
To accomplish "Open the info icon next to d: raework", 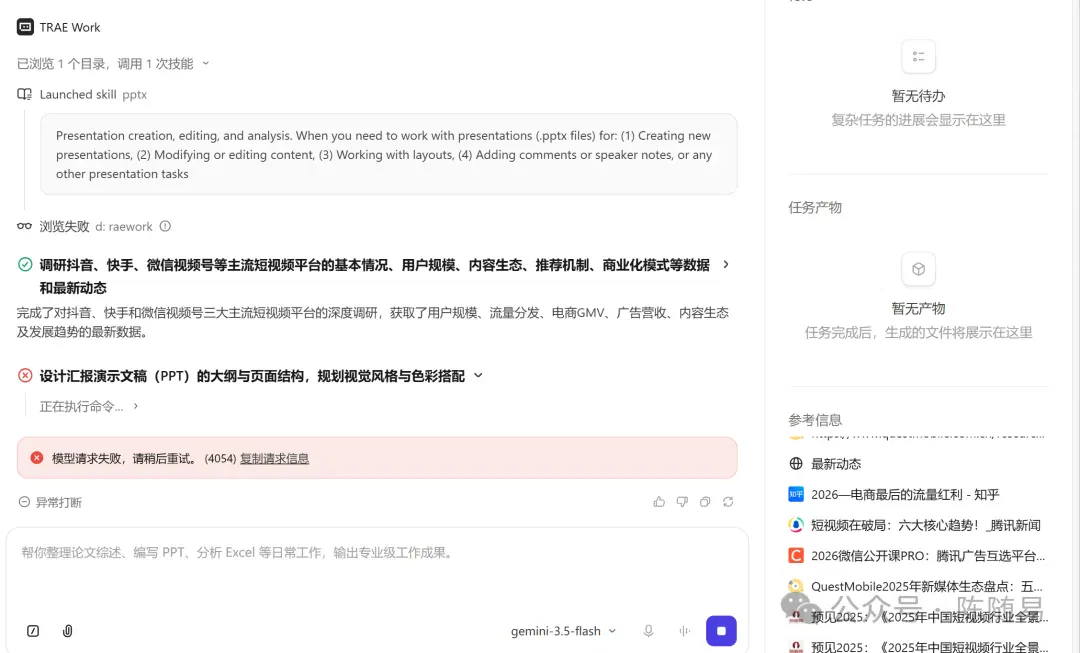I will (x=165, y=226).
